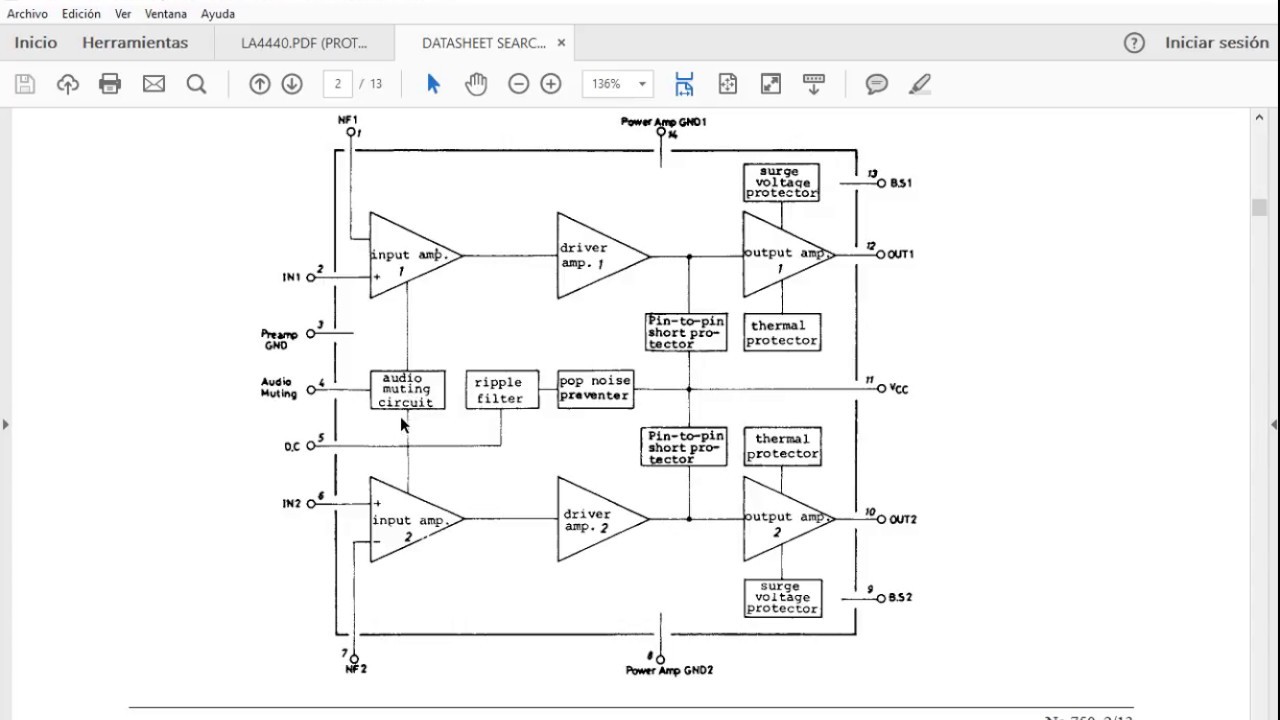Click the upload to cloud icon
The width and height of the screenshot is (1280, 720).
pyautogui.click(x=67, y=84)
